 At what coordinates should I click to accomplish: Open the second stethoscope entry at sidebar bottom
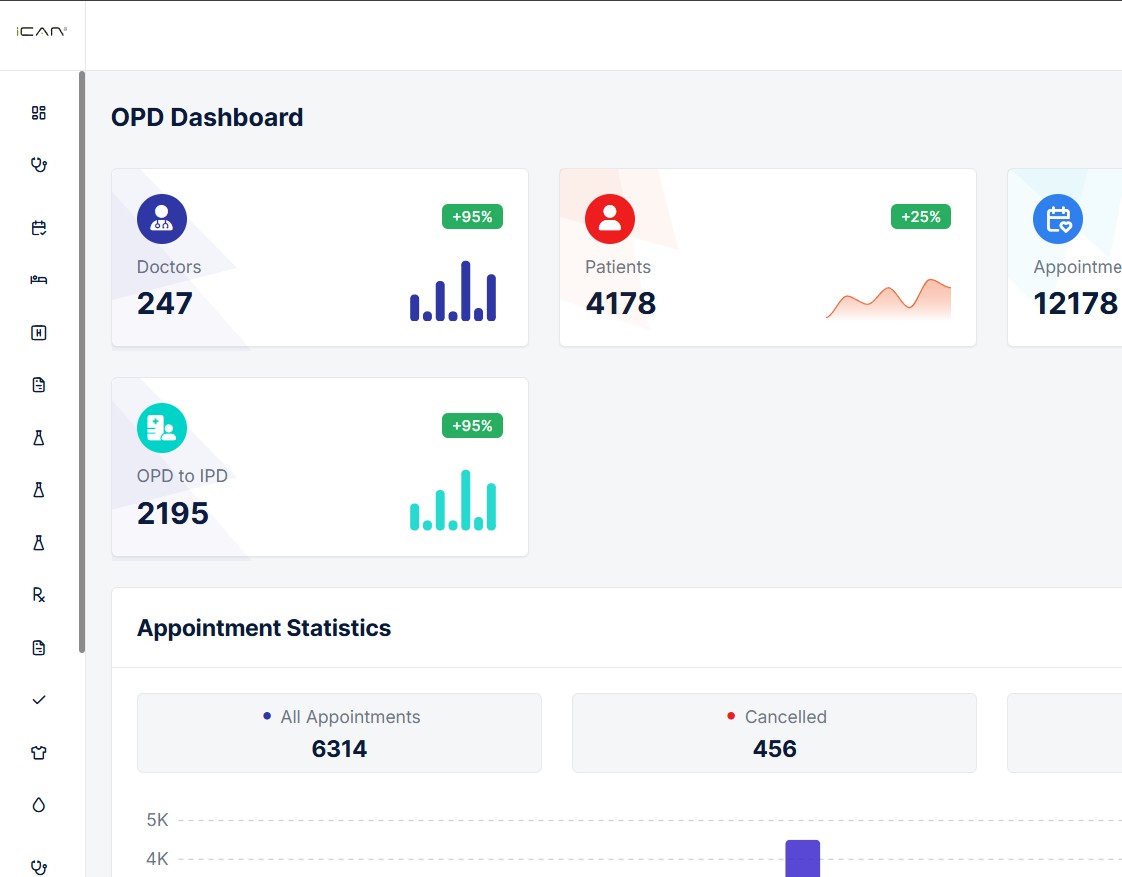click(38, 866)
